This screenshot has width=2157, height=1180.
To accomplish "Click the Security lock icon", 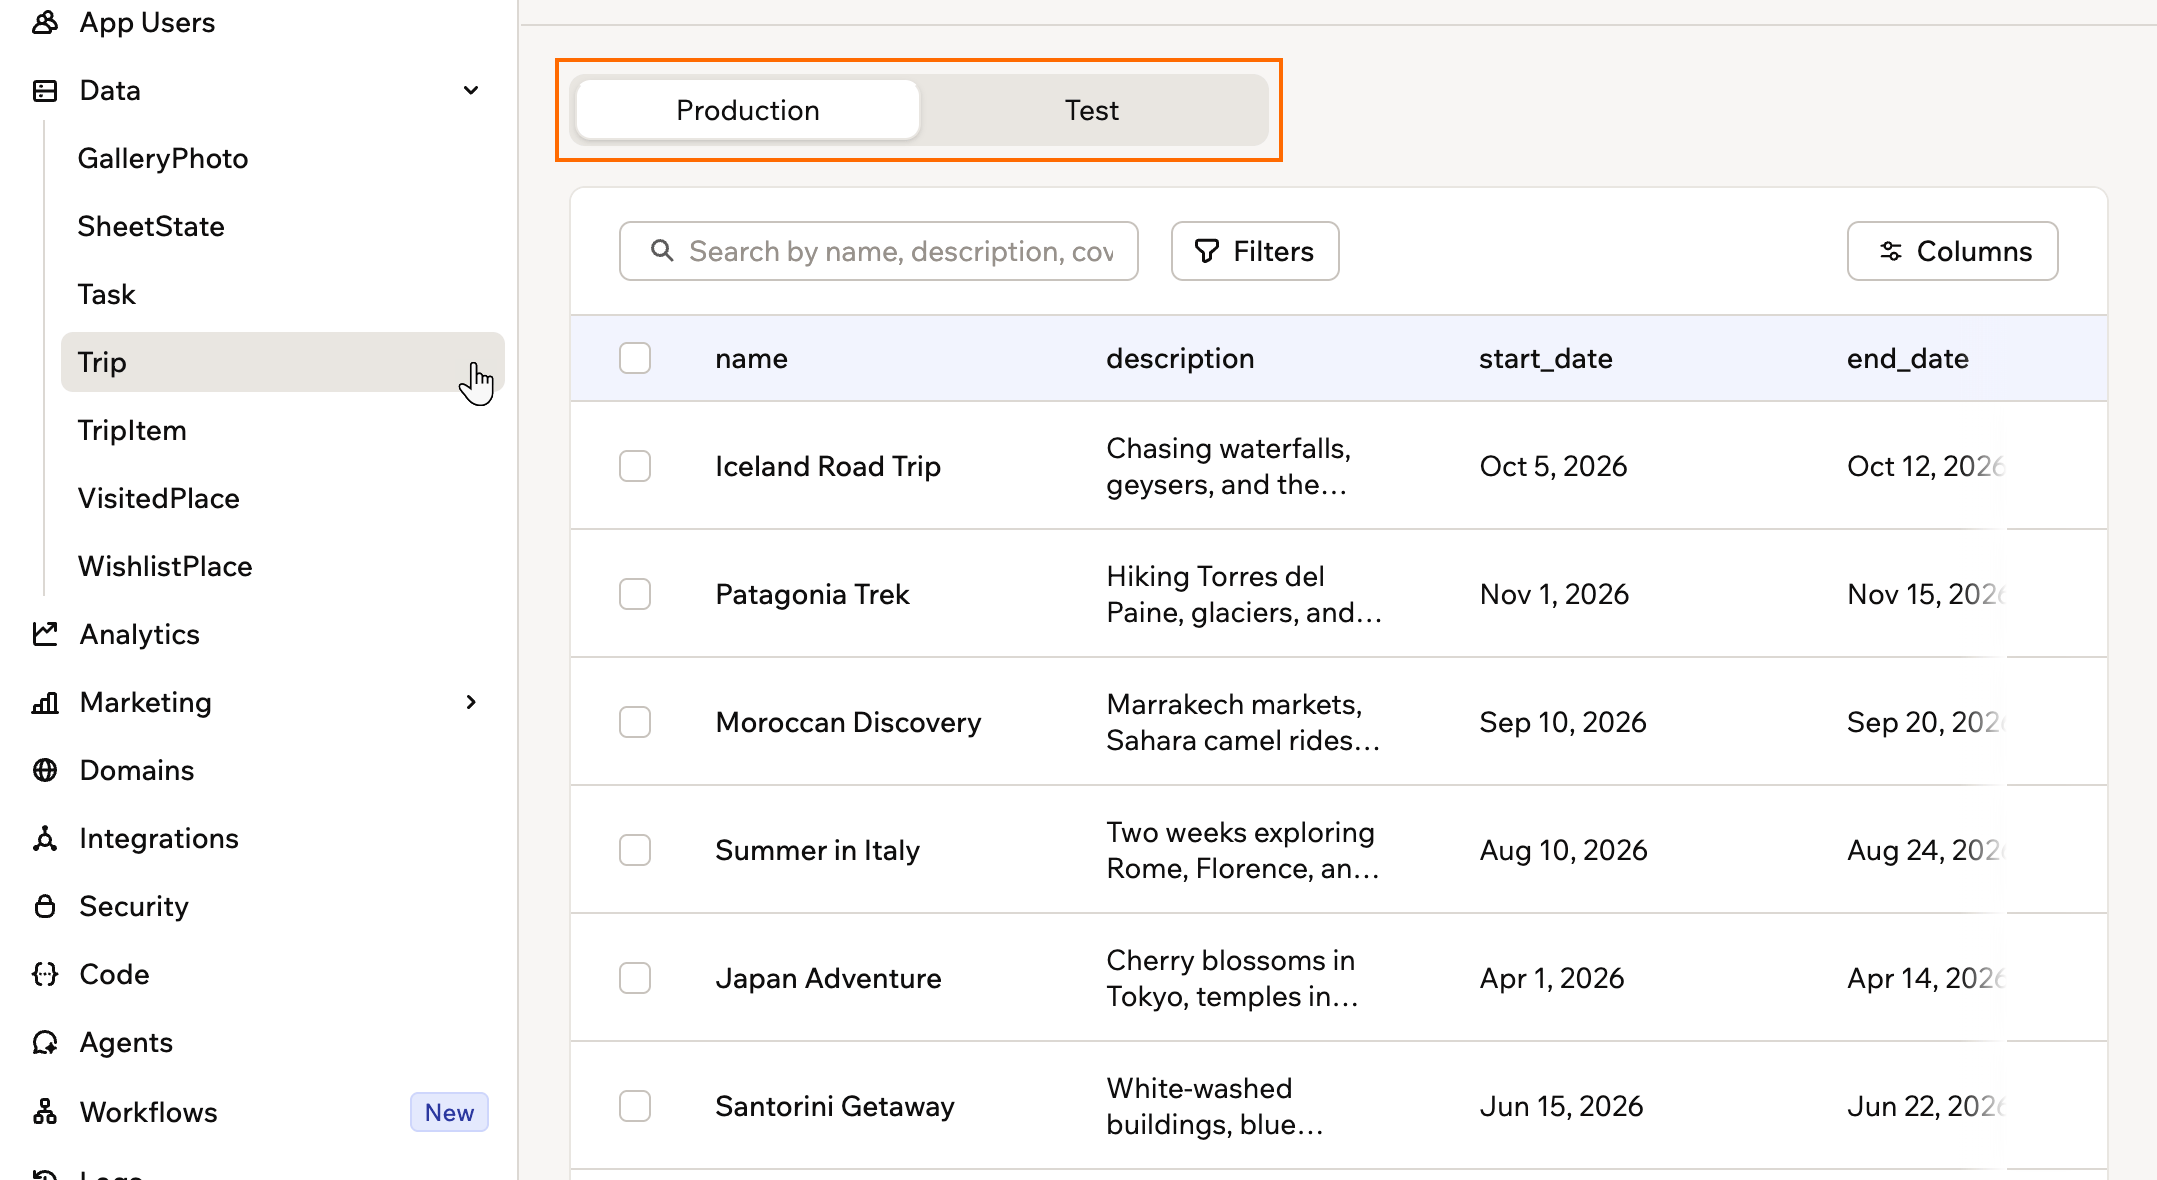I will [45, 906].
